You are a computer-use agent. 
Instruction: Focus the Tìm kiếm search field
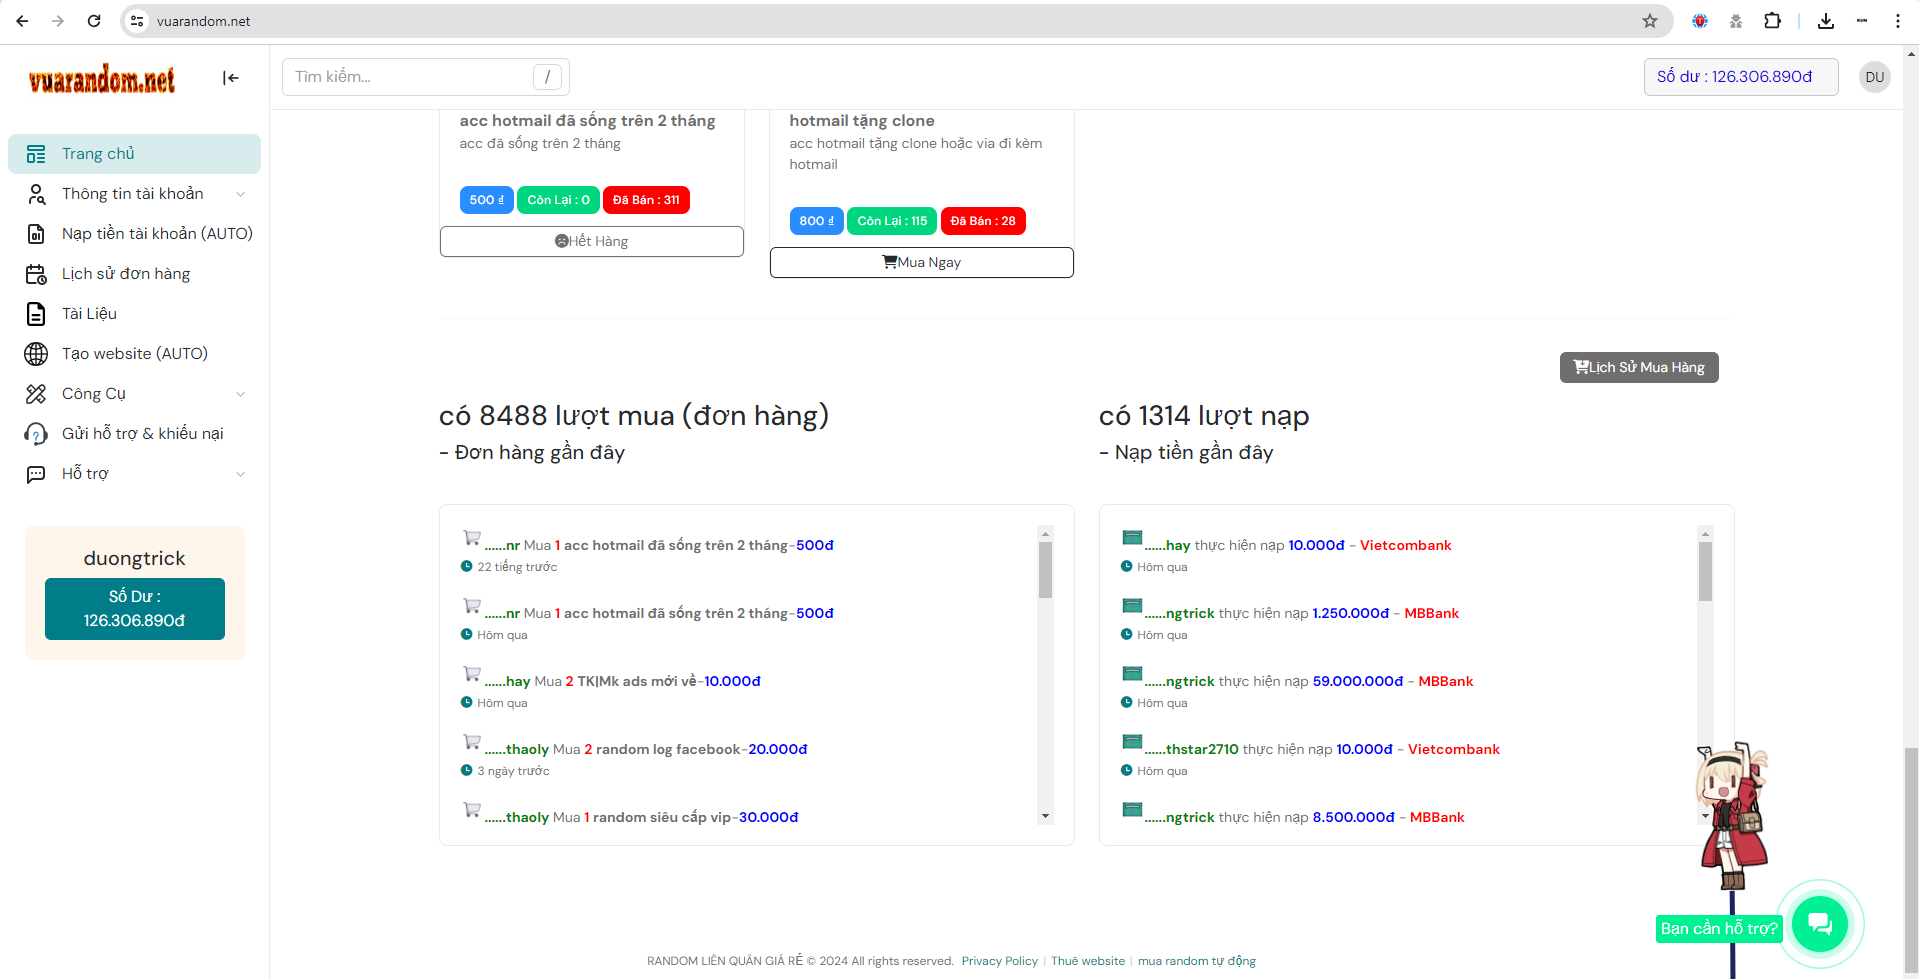point(412,77)
